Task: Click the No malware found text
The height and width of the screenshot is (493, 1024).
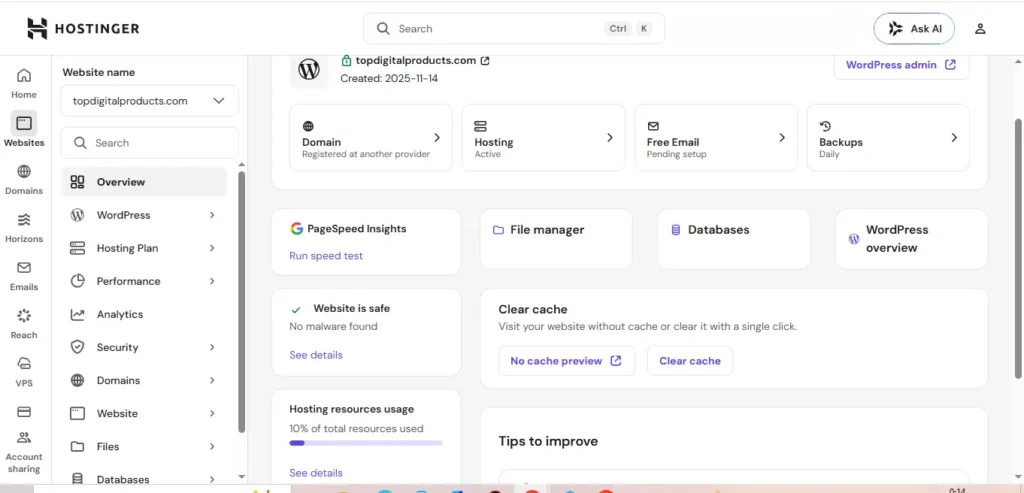Action: [333, 326]
